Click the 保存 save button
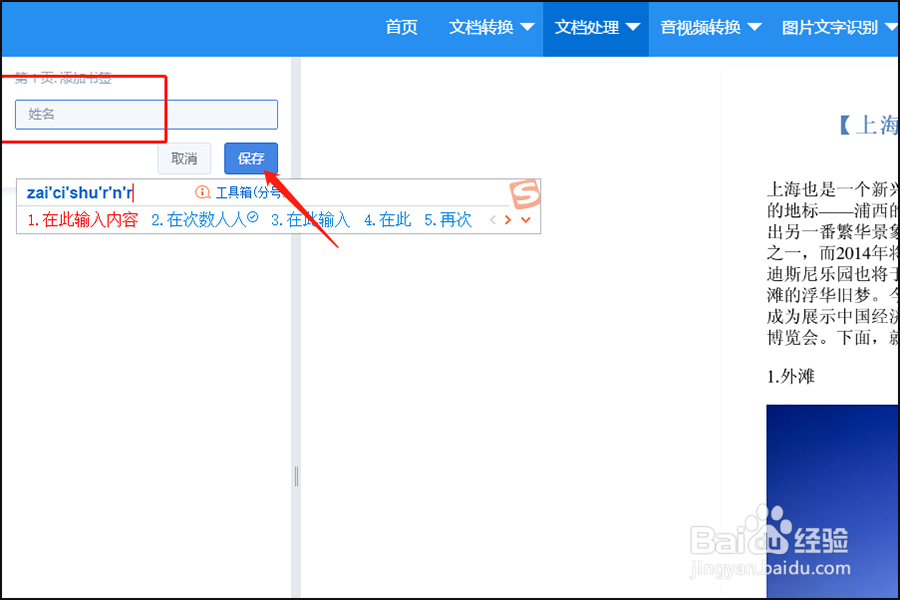The image size is (900, 600). point(250,158)
